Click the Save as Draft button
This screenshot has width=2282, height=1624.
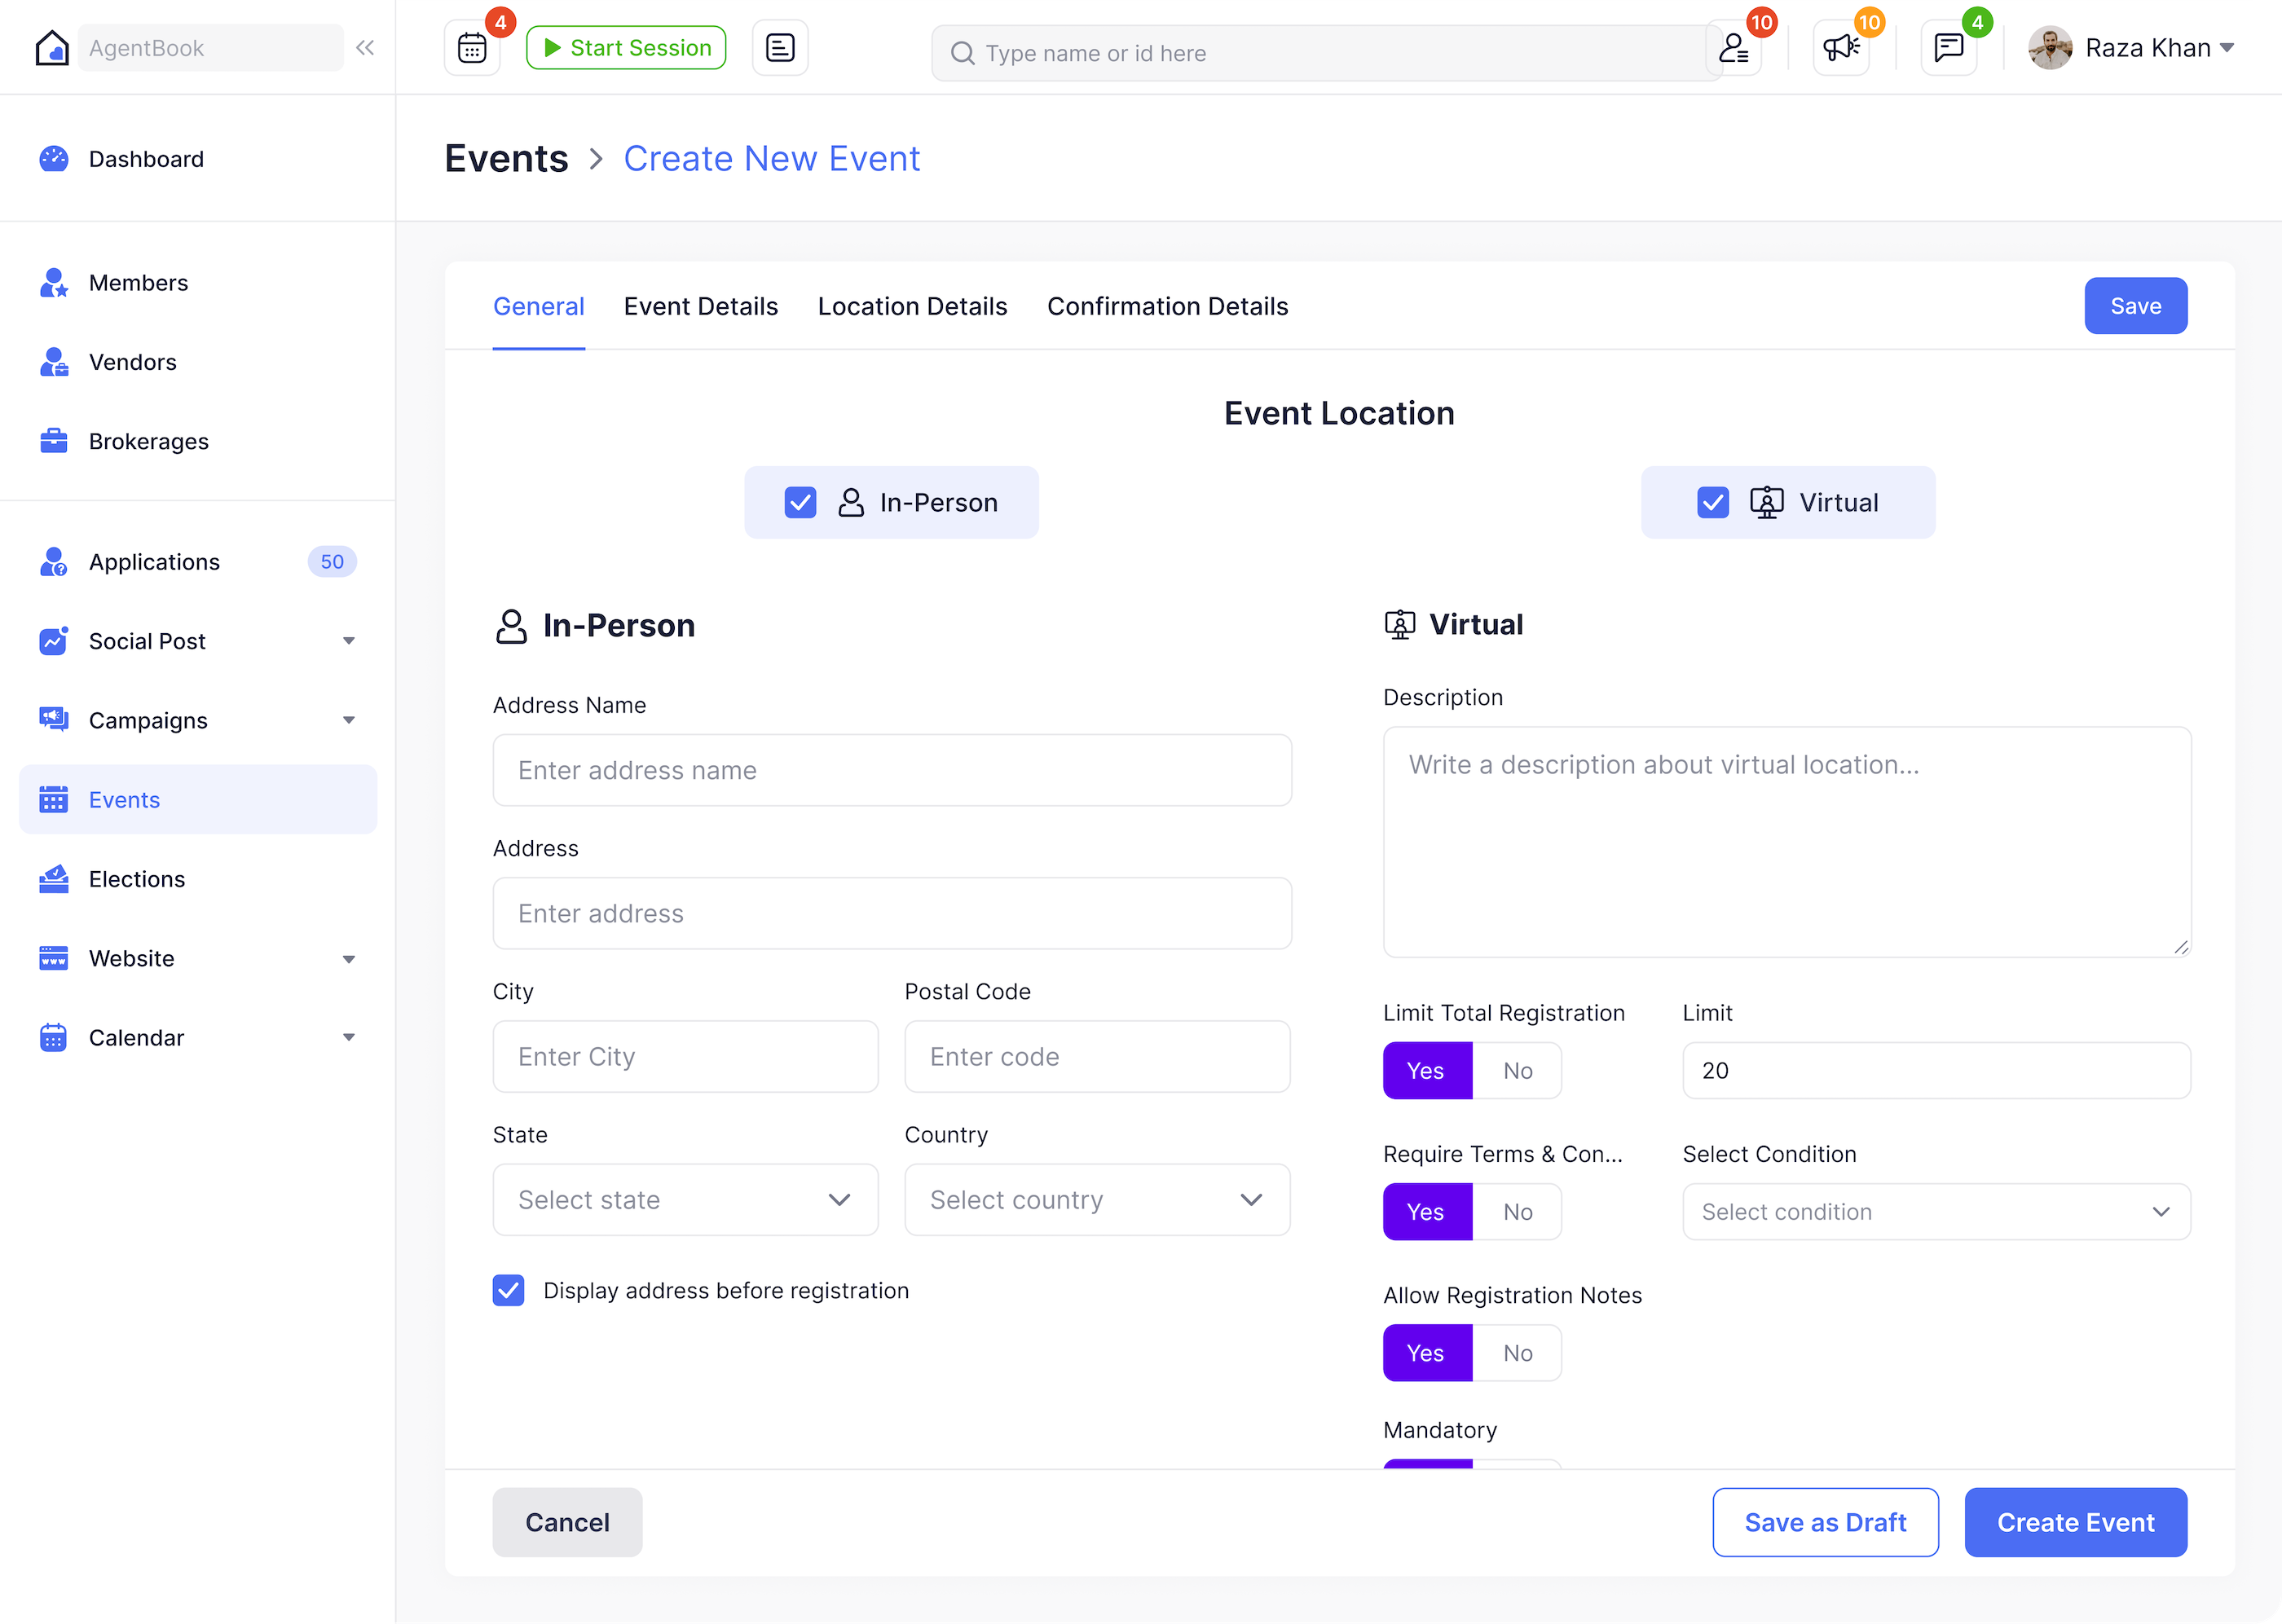tap(1825, 1522)
